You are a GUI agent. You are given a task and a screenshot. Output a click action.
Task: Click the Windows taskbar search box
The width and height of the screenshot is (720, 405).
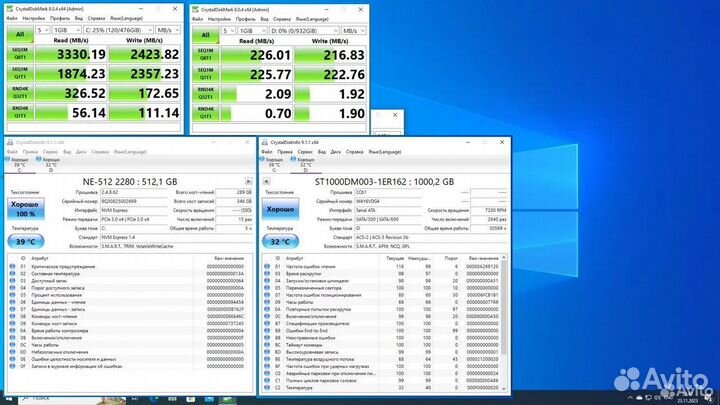pos(71,399)
